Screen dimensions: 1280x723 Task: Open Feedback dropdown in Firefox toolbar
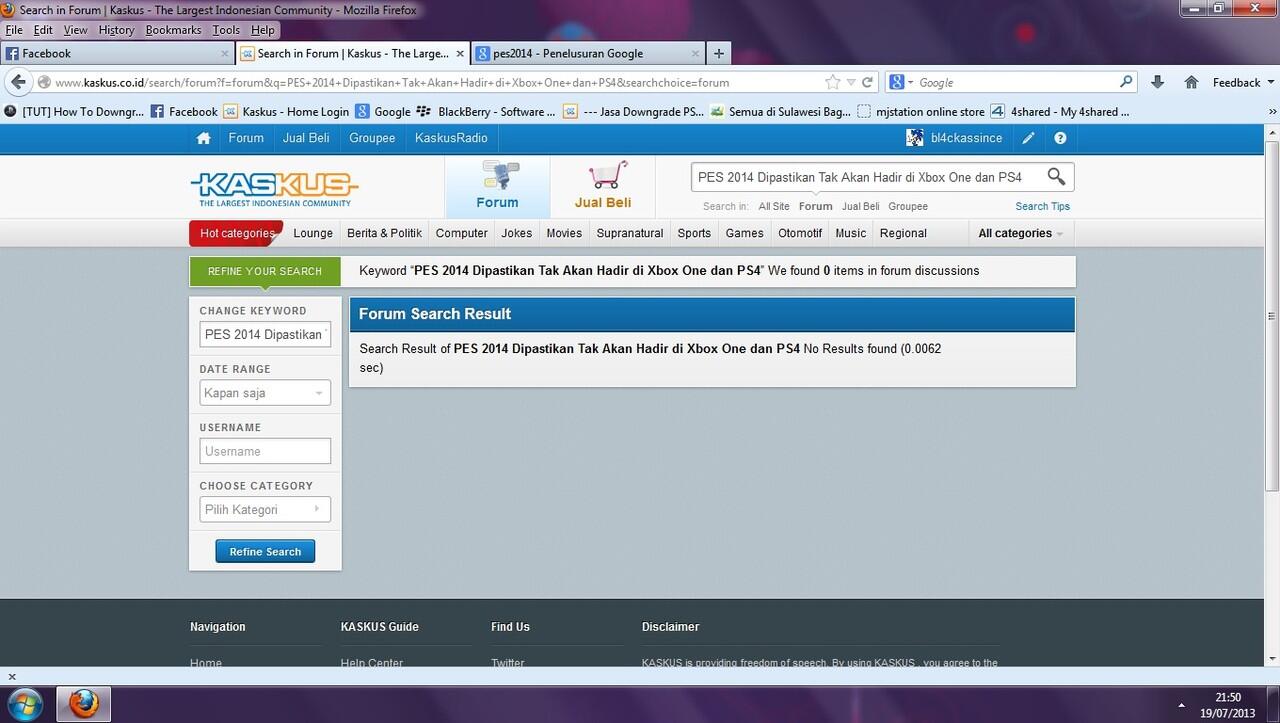tap(1242, 82)
